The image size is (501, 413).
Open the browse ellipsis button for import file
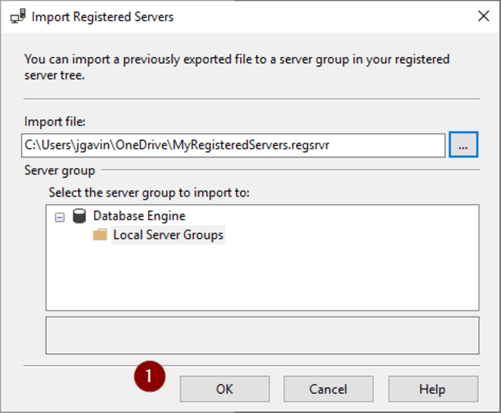click(x=463, y=145)
